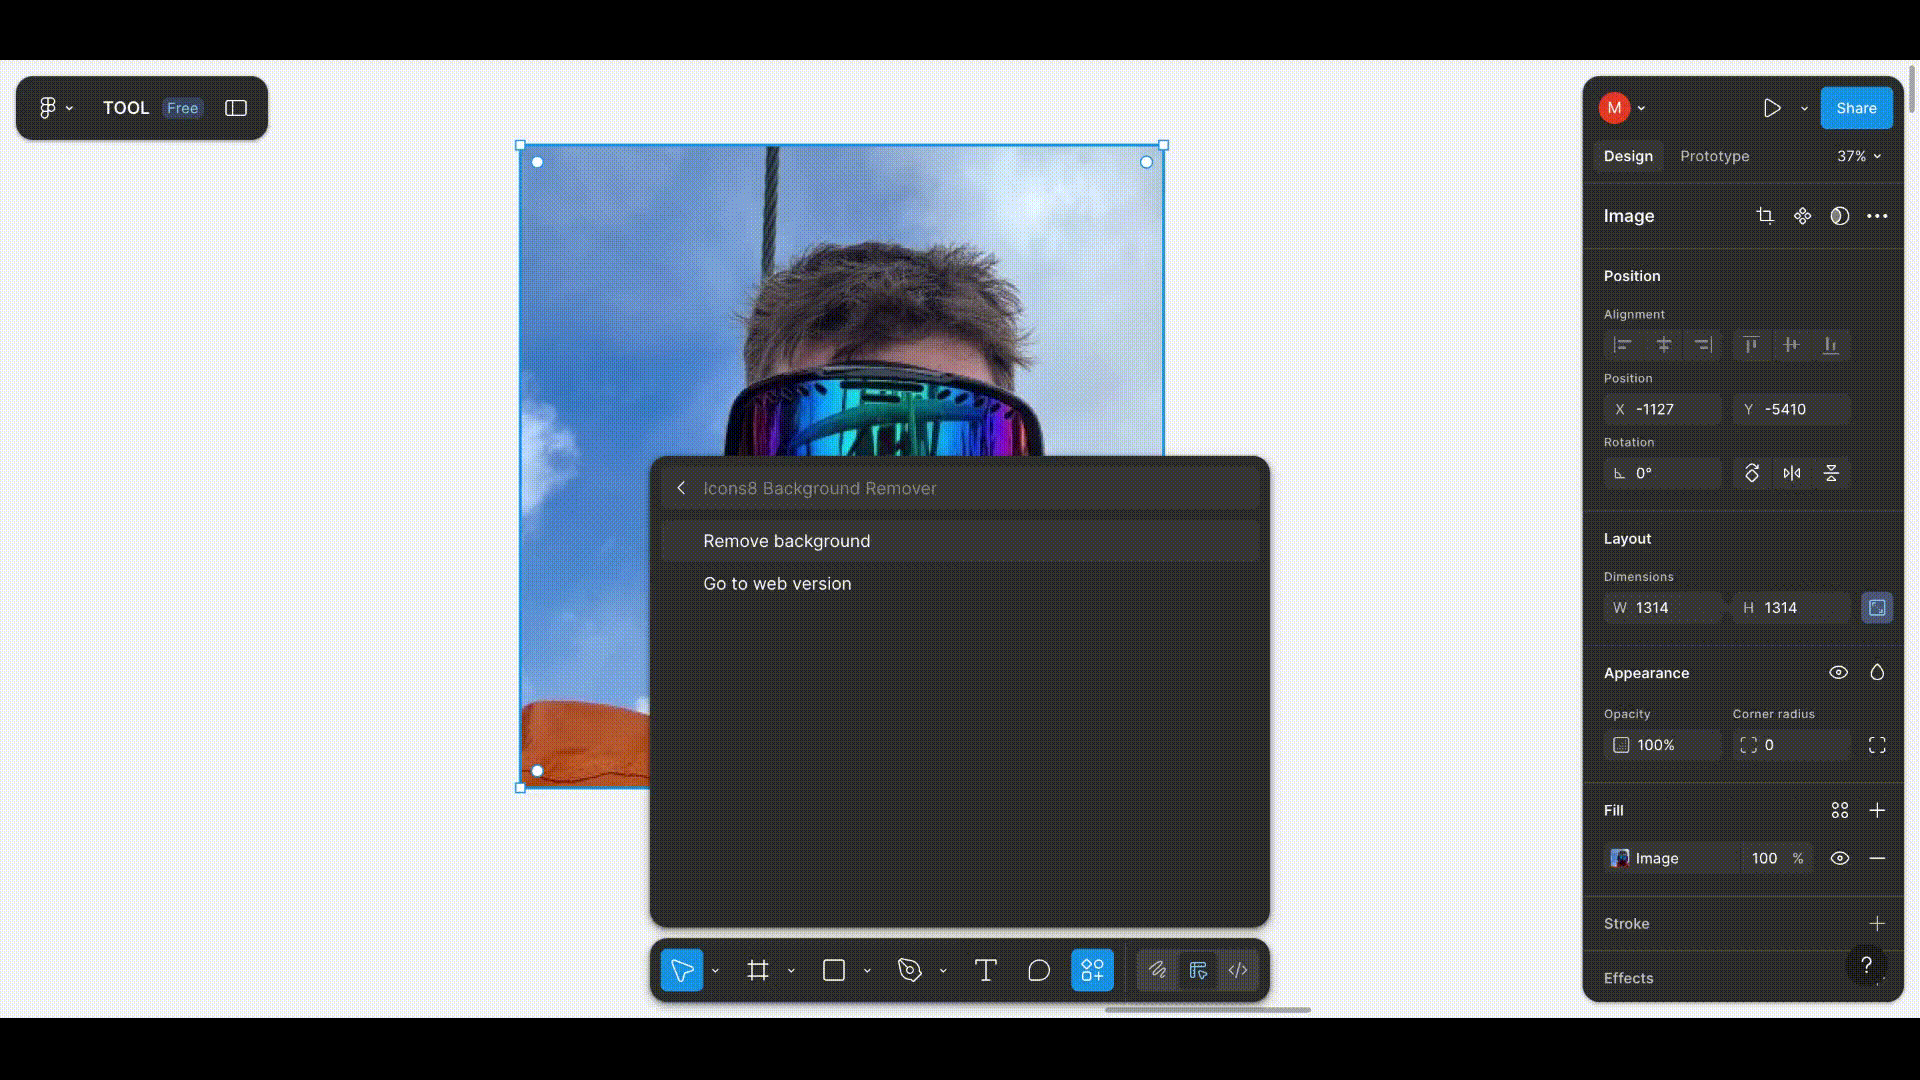Align the image to horizontal centers
The width and height of the screenshot is (1920, 1080).
click(1663, 345)
